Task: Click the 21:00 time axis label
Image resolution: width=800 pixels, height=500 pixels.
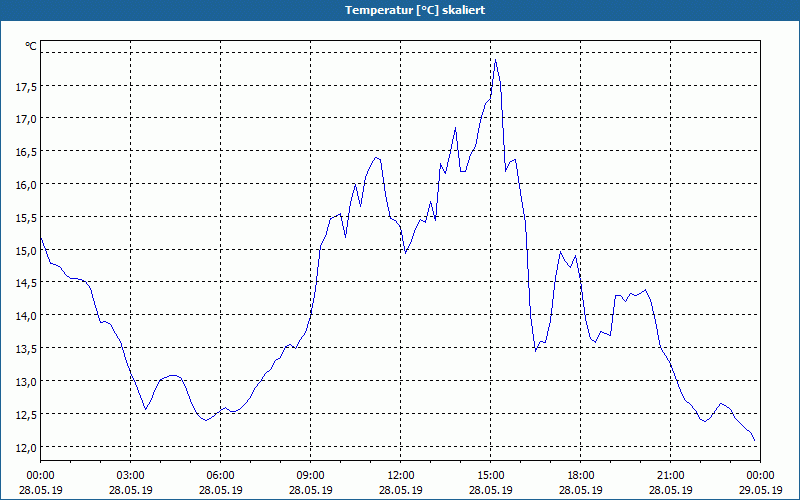Action: click(671, 475)
